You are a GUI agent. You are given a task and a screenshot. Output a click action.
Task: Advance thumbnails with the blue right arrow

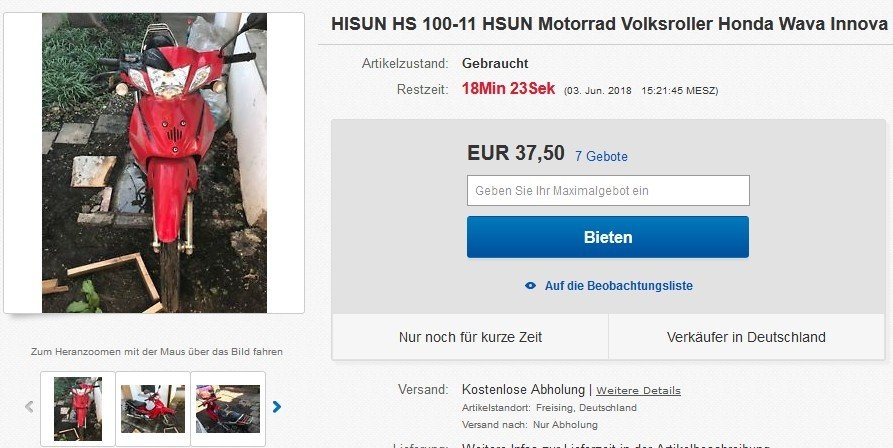click(x=277, y=407)
